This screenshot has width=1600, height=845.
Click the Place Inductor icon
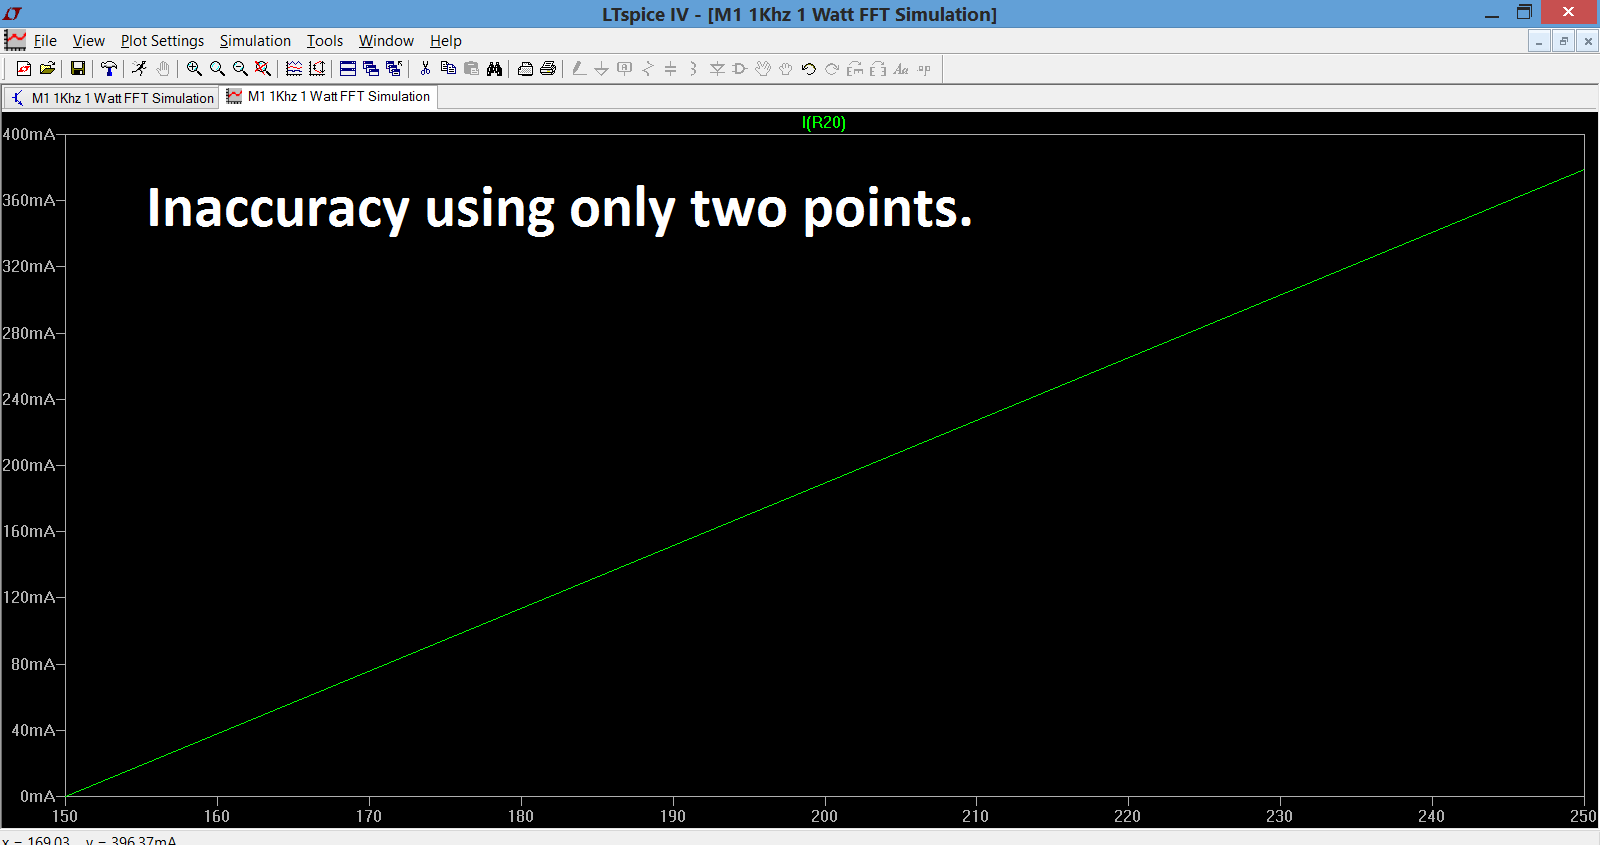point(693,68)
